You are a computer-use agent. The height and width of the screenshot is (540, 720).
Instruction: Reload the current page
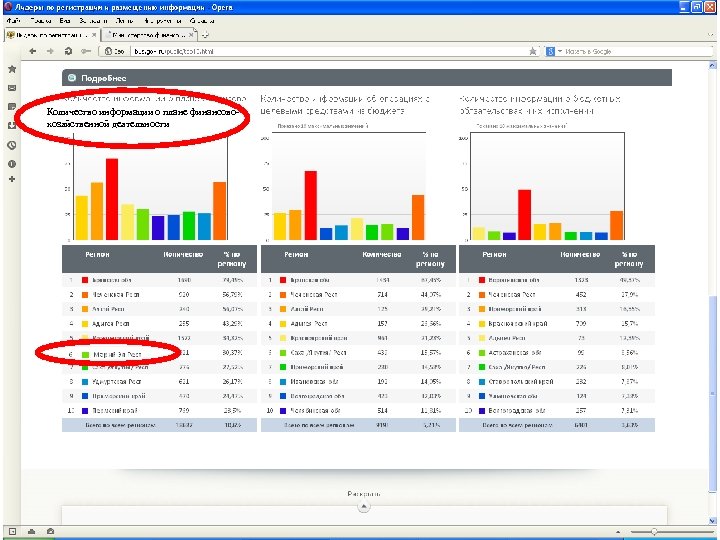tap(68, 51)
